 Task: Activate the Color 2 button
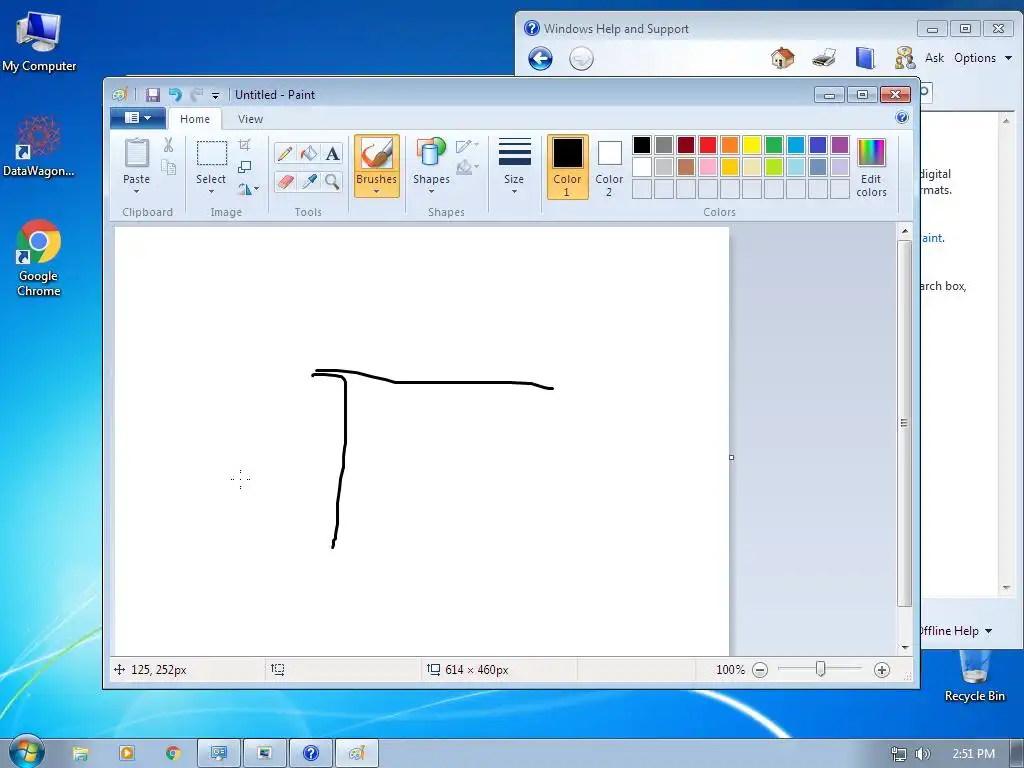(x=609, y=167)
